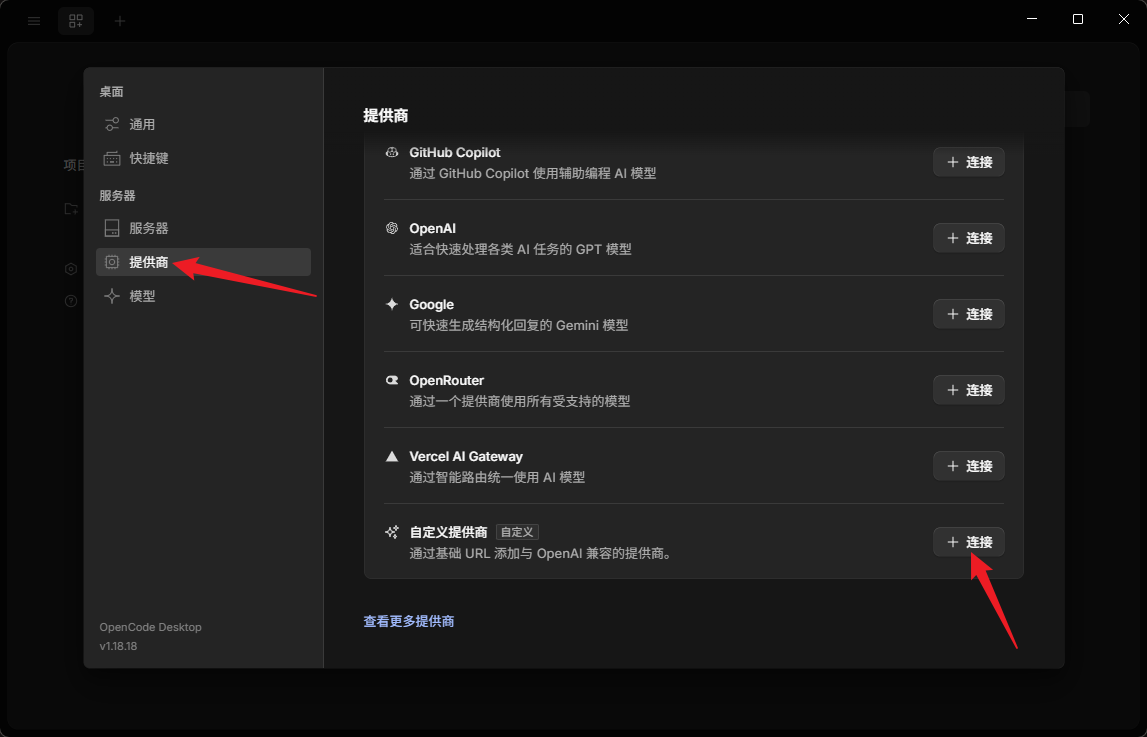Screen dimensions: 1147x737
Task: Click the 服务器 section header label
Action: [x=117, y=195]
